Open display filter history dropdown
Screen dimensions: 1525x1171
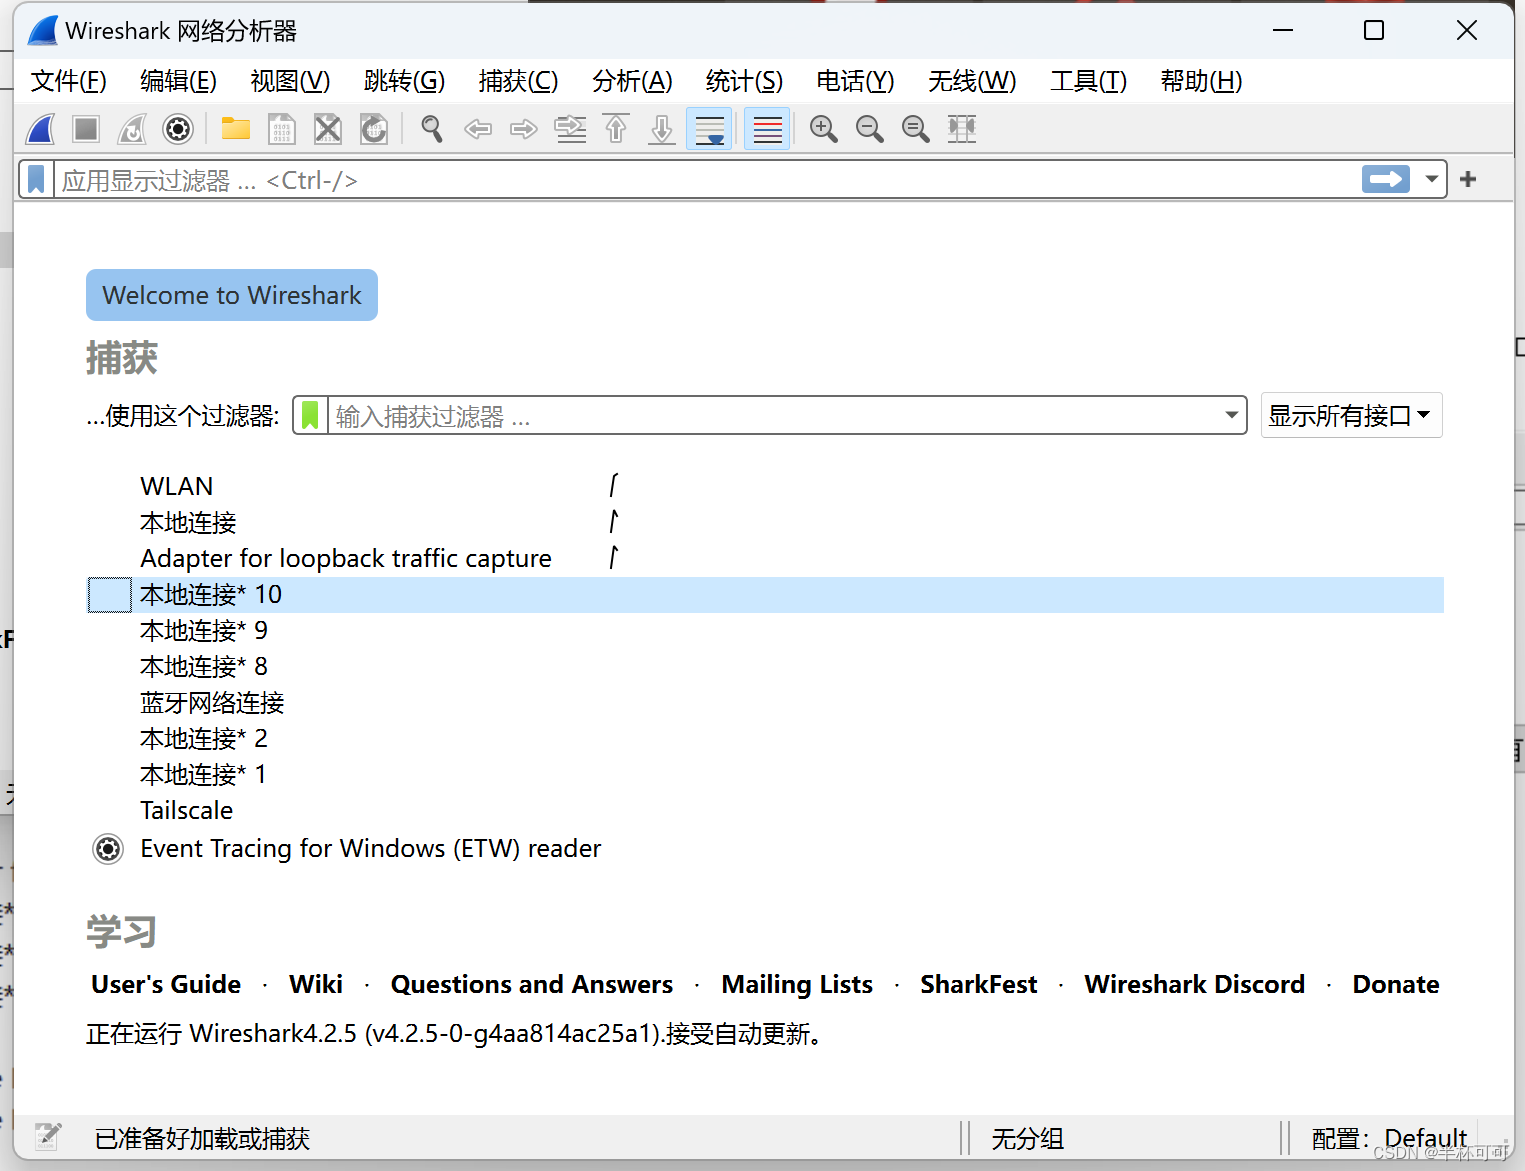[x=1431, y=179]
